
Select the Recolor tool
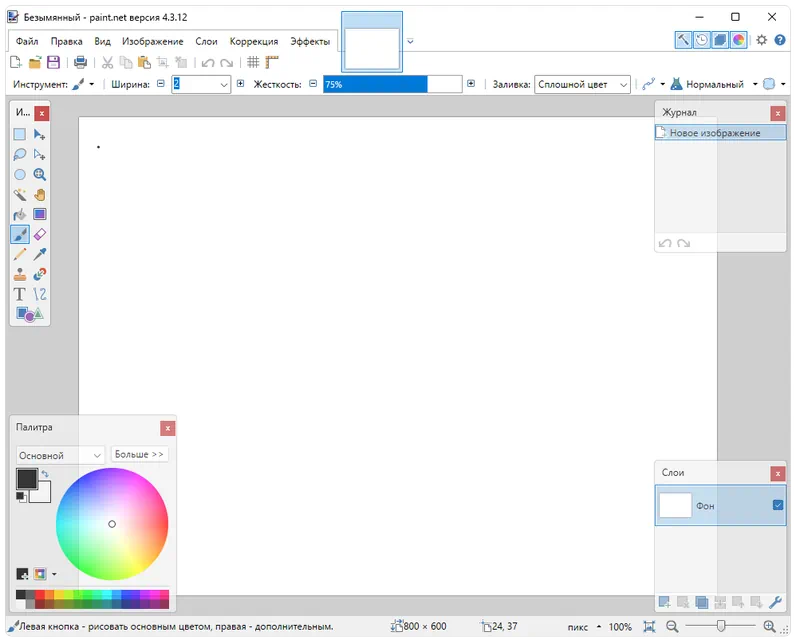[39, 274]
